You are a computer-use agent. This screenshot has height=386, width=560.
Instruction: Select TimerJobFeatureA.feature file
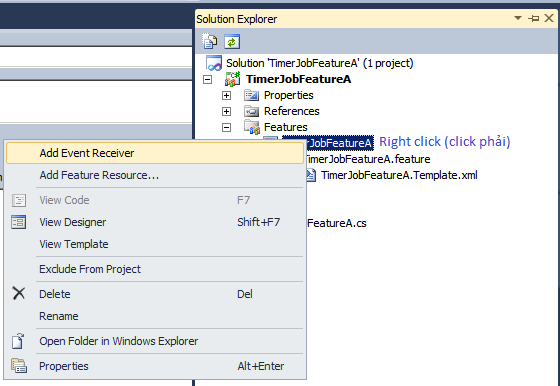click(x=368, y=159)
